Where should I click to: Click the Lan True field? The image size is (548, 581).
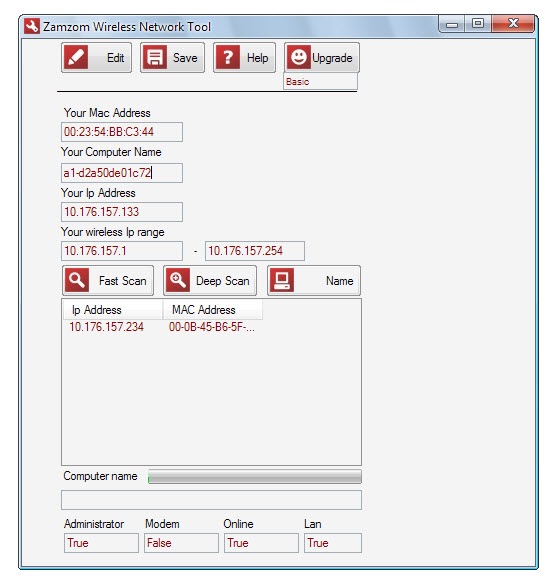point(333,543)
